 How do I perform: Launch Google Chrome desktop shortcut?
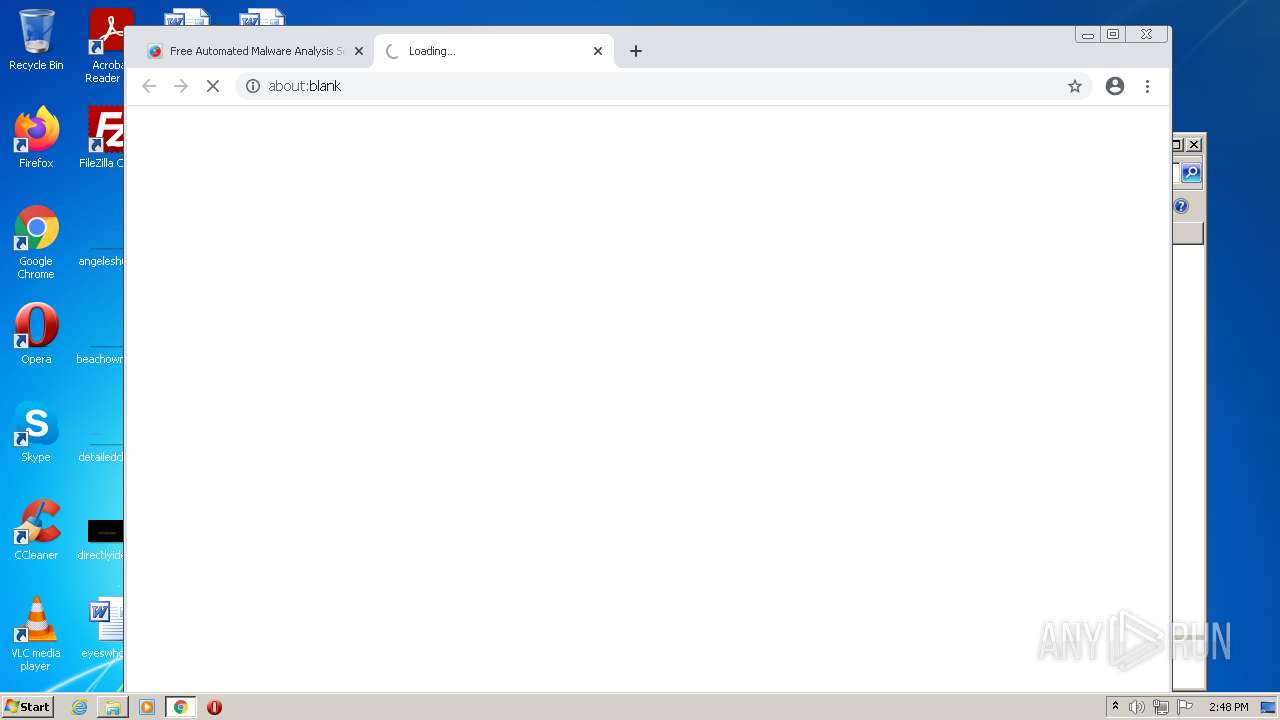(36, 242)
